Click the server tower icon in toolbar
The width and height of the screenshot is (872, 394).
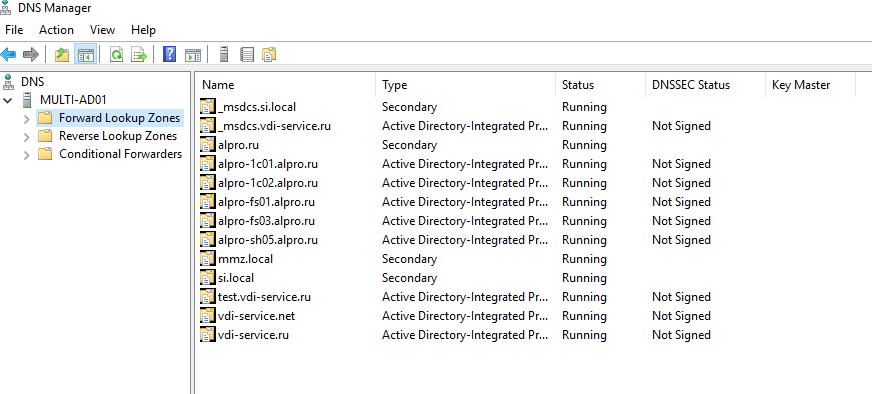[224, 55]
